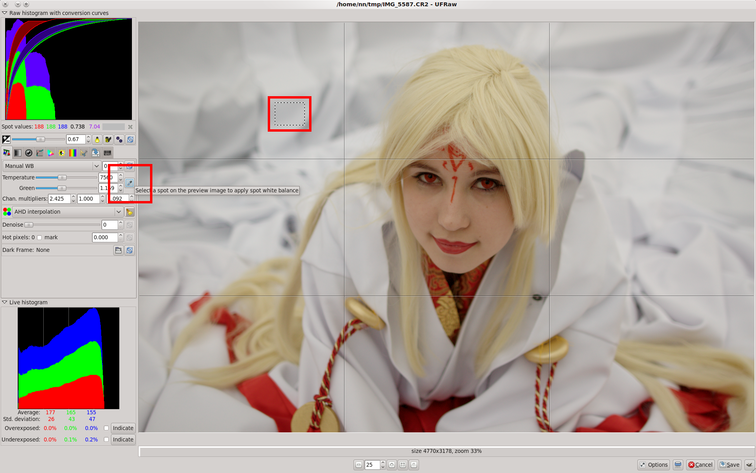Collapse the Live histogram section
The image size is (756, 473).
pos(4,302)
